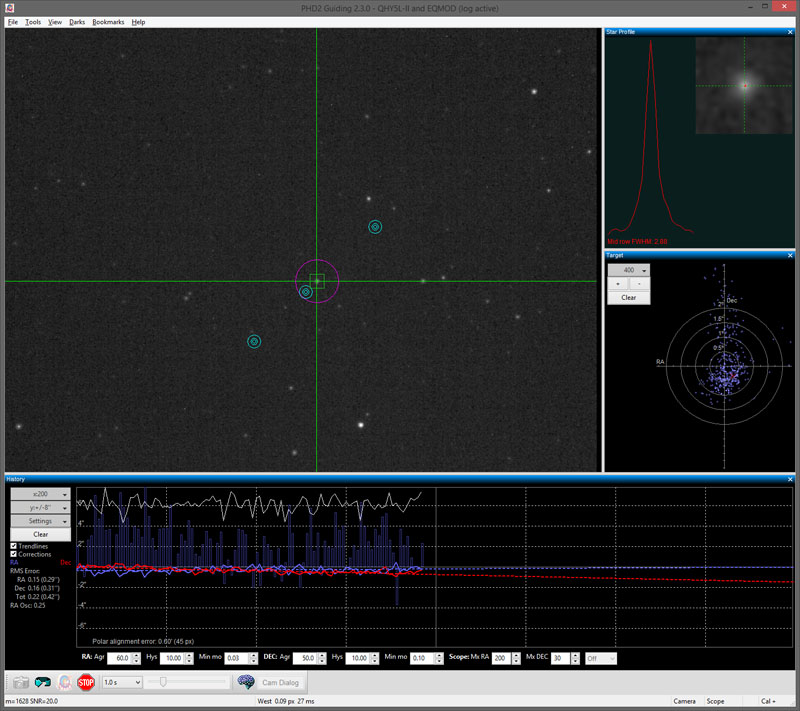
Task: Close the Star Profile panel
Action: (790, 32)
